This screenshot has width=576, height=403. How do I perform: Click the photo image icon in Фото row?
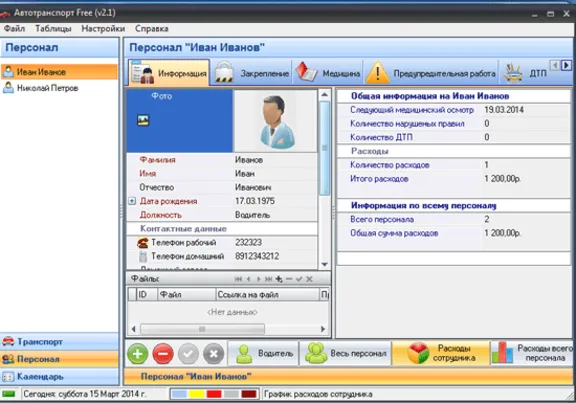pyautogui.click(x=143, y=120)
